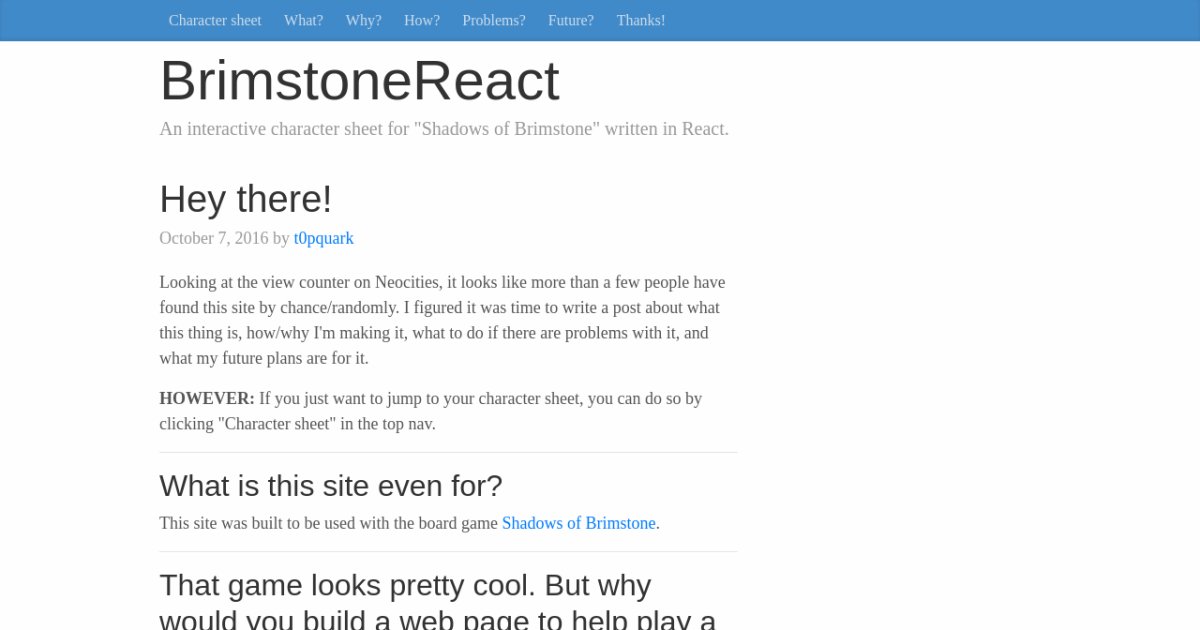Image resolution: width=1200 pixels, height=630 pixels.
Task: Click the bold HOWEVER: text
Action: click(207, 398)
